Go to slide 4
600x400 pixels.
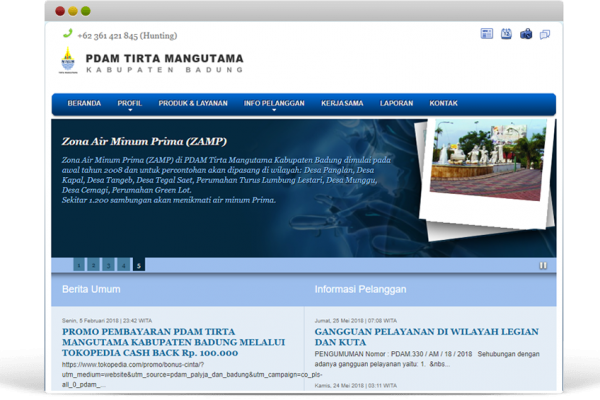(x=123, y=265)
